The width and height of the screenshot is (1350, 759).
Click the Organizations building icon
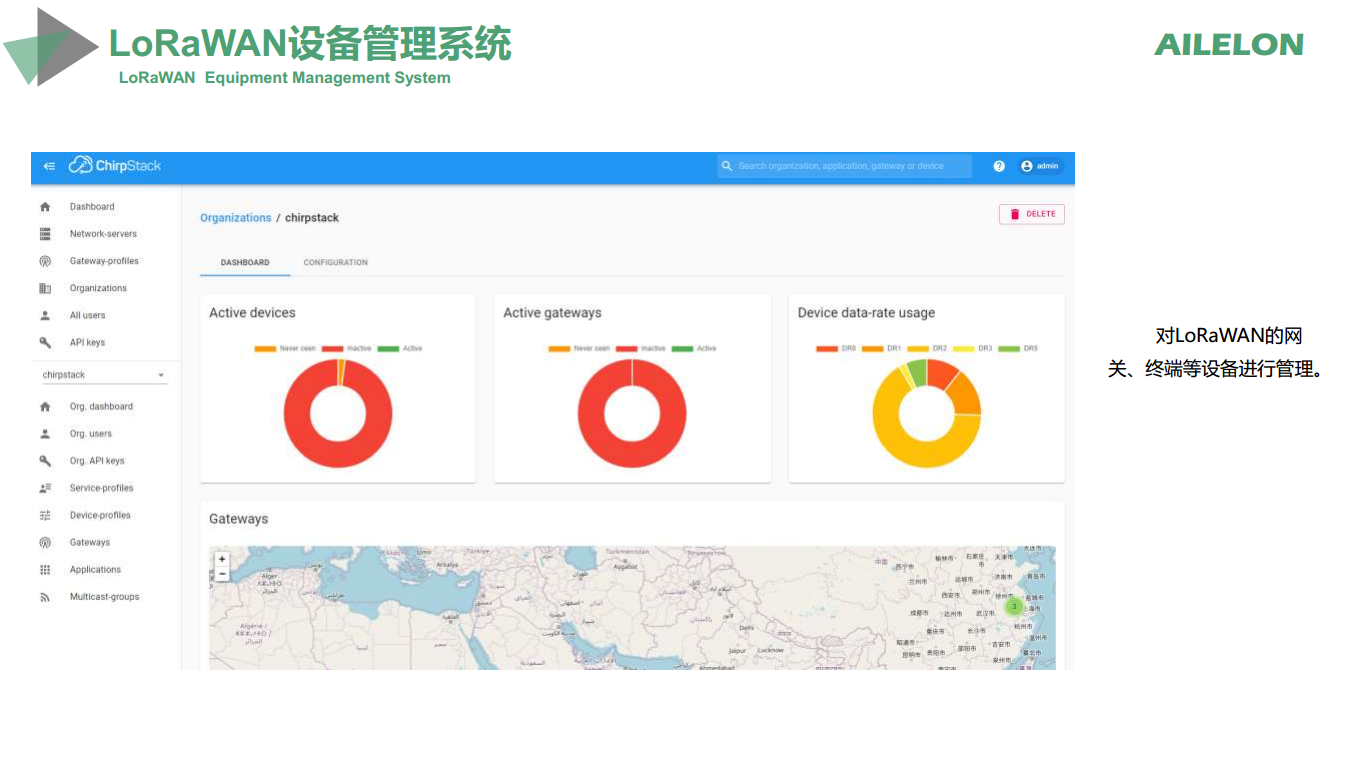[45, 288]
